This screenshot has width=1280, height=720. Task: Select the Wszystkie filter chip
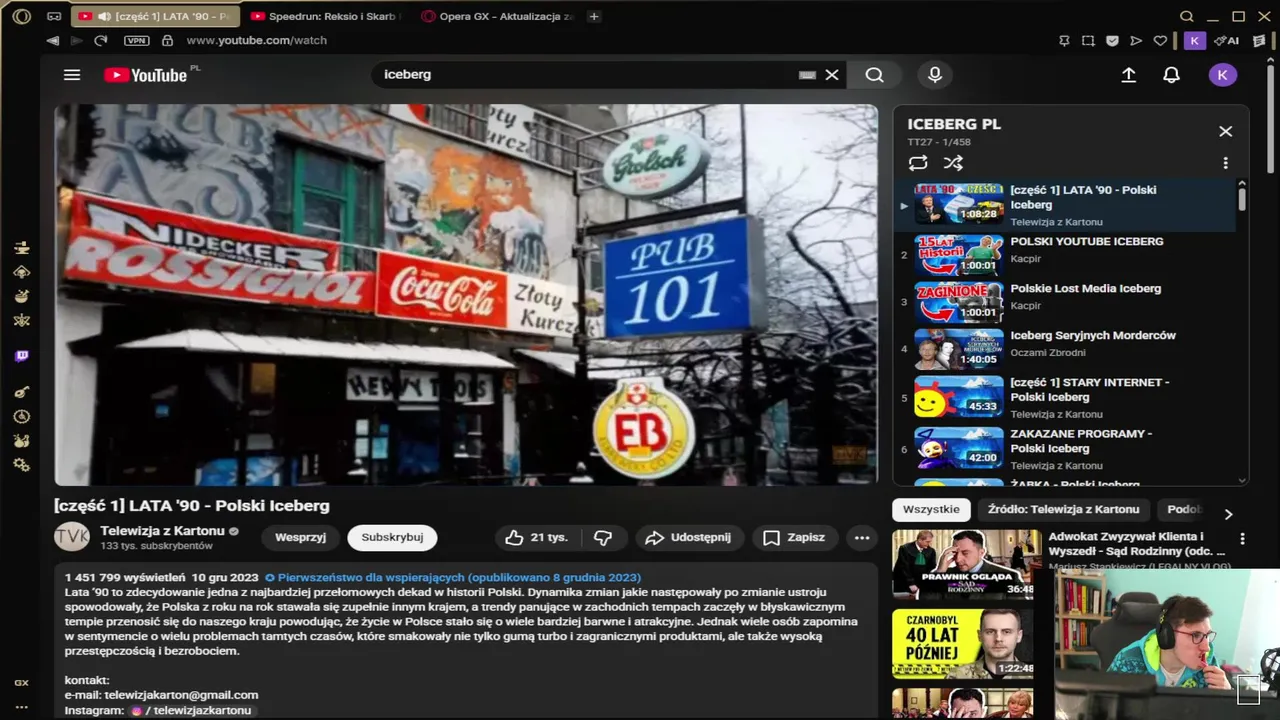pos(931,509)
